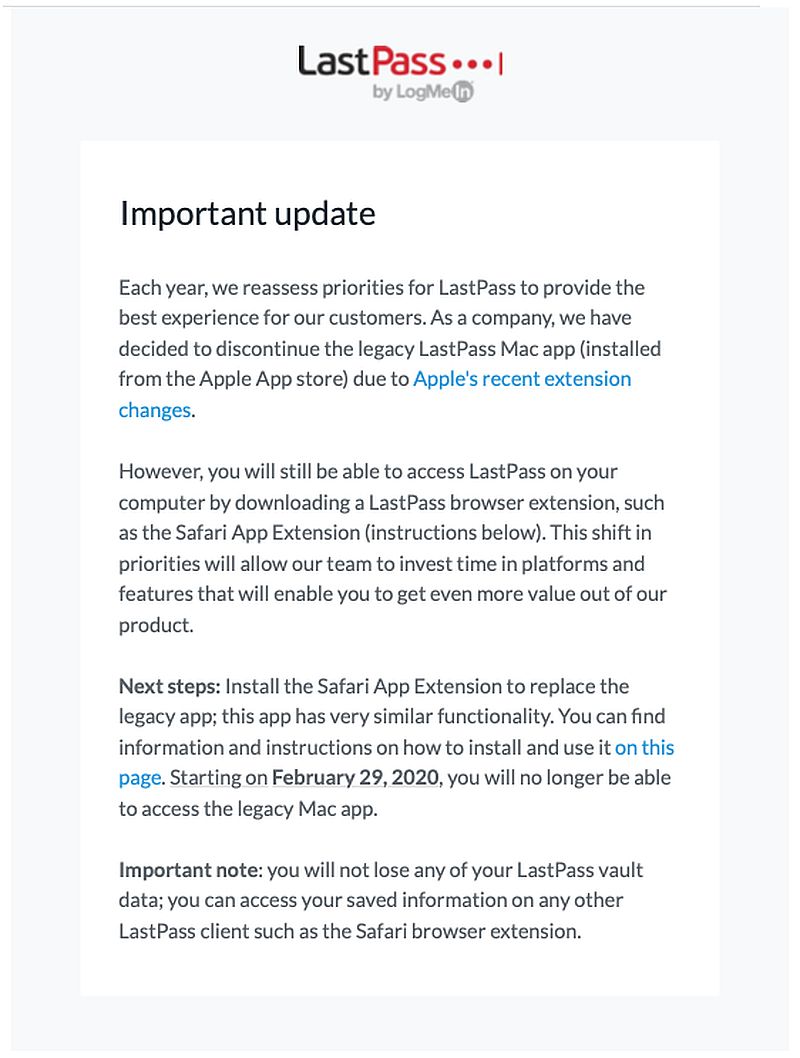Click the underlined date February 29, 2020
The height and width of the screenshot is (1058, 800).
[355, 778]
